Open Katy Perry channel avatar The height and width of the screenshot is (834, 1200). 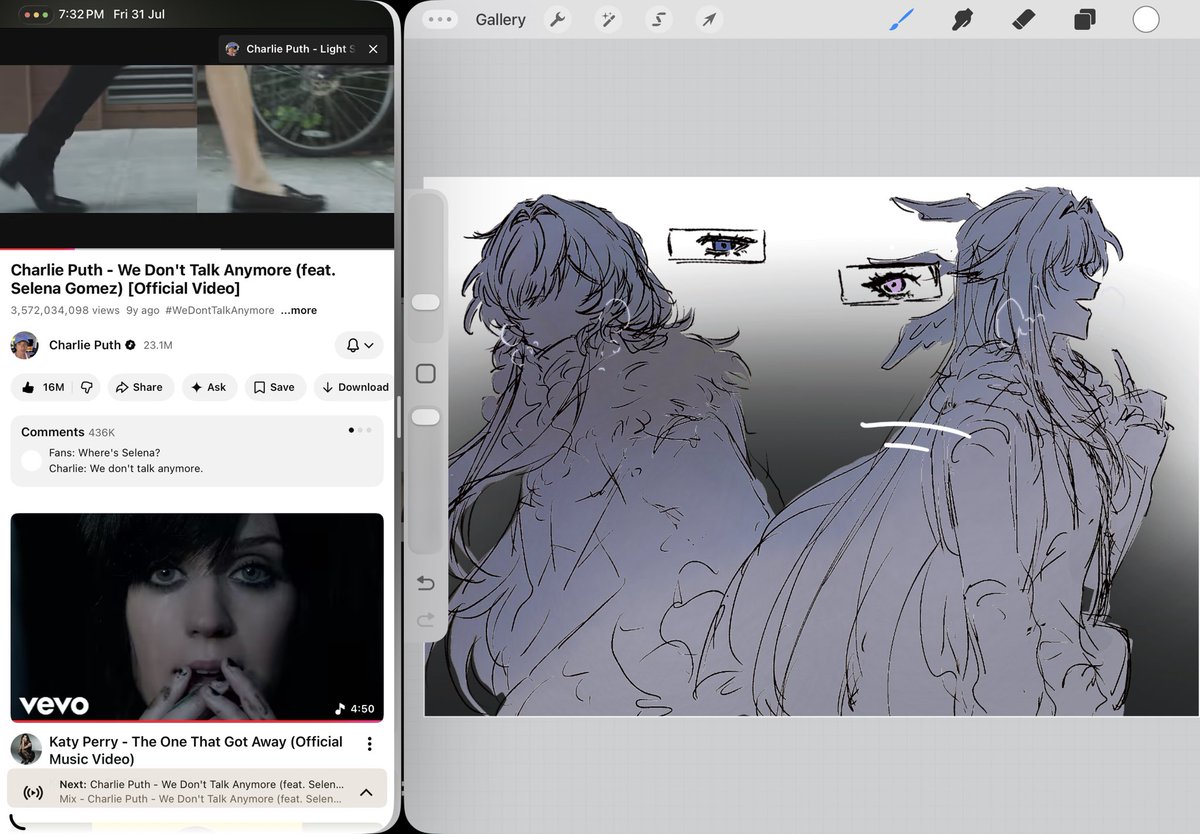26,749
